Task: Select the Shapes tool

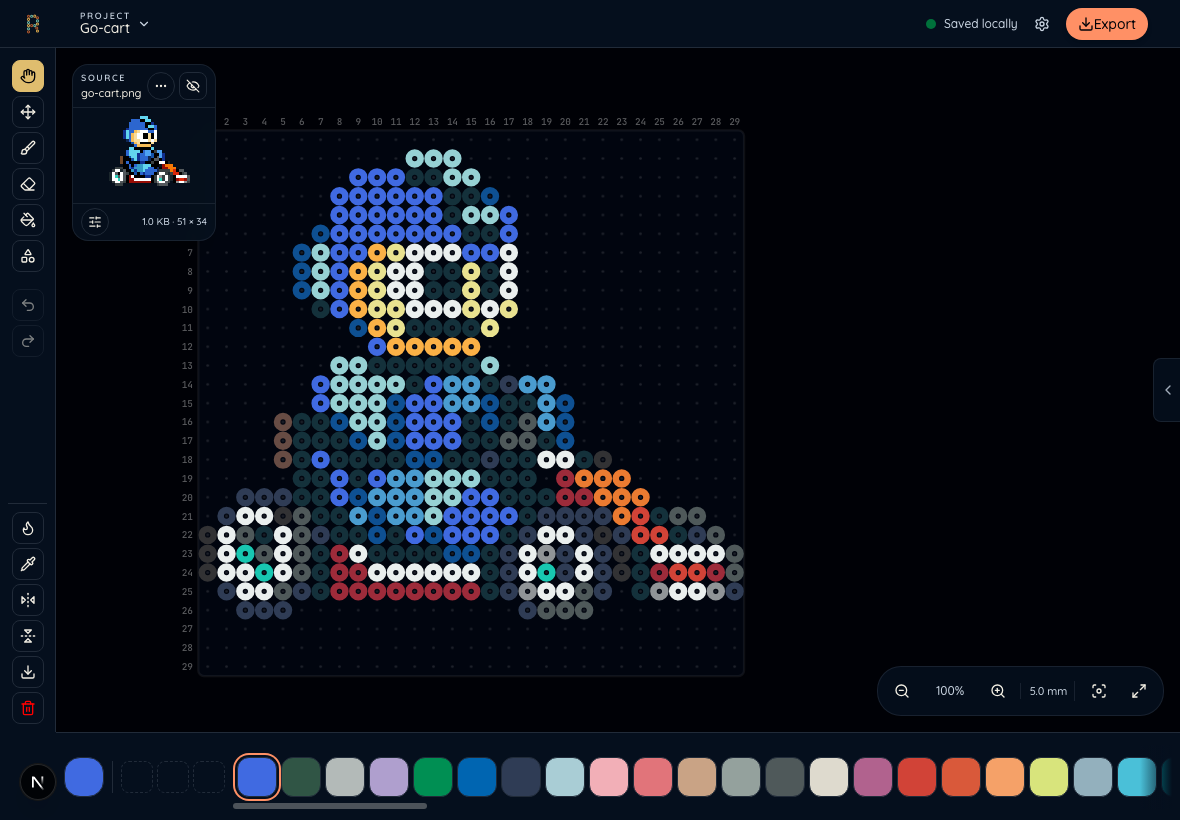Action: [x=28, y=257]
